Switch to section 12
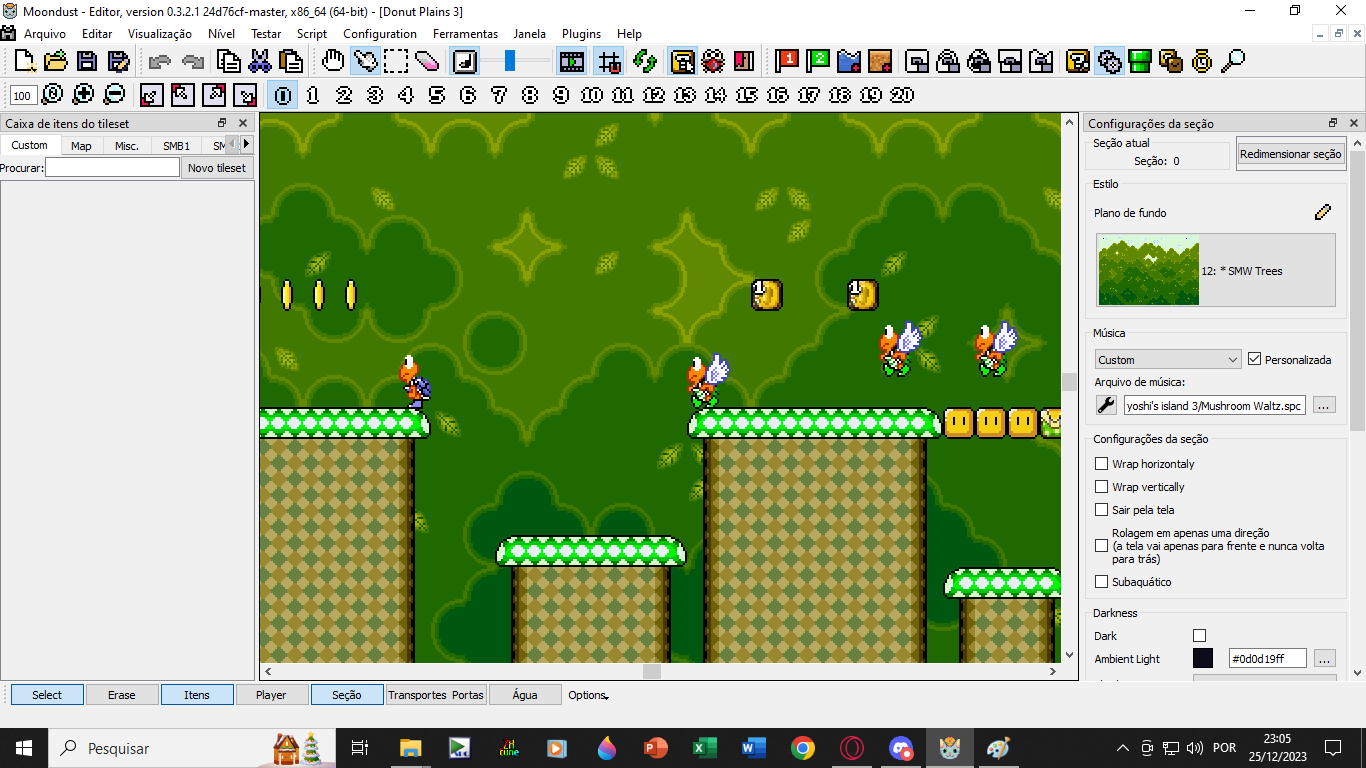The image size is (1366, 768). pos(654,95)
